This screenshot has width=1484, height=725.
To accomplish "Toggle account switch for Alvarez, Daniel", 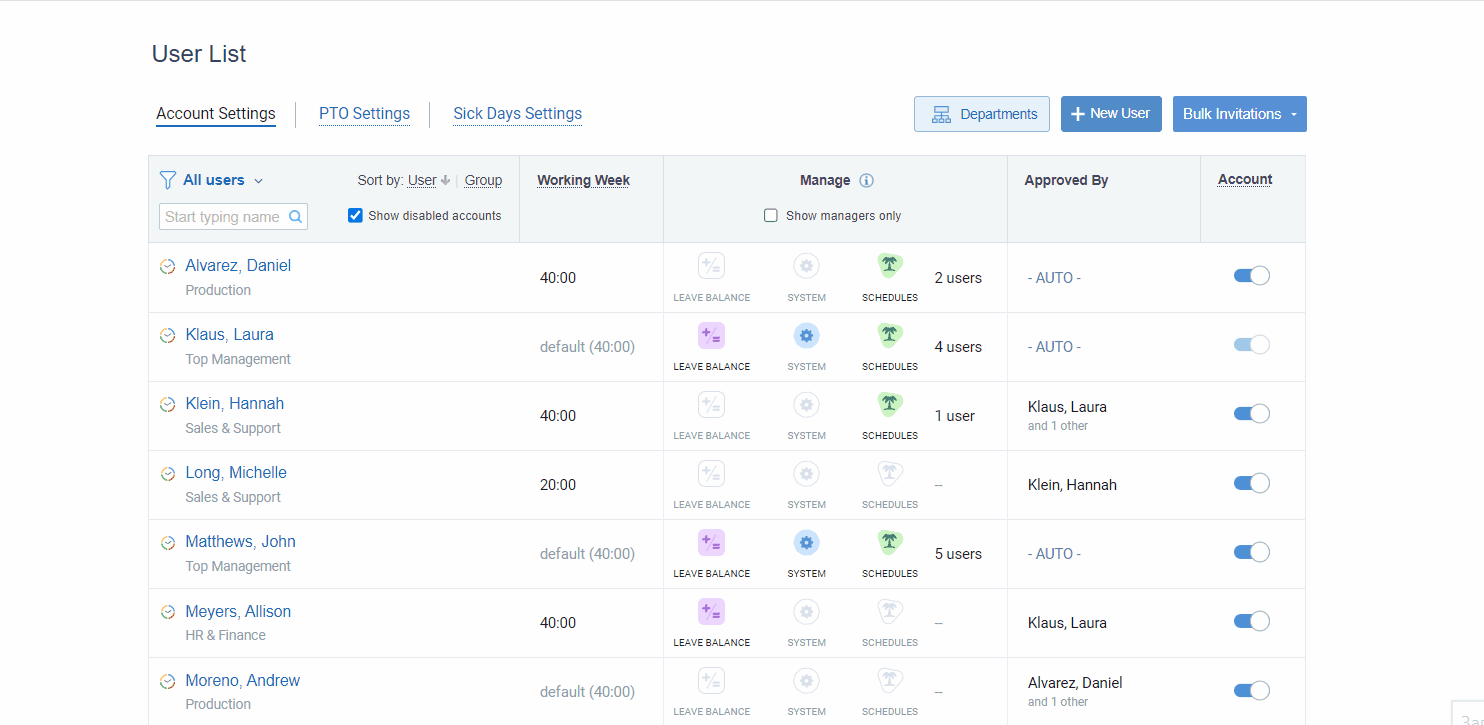I will point(1252,276).
